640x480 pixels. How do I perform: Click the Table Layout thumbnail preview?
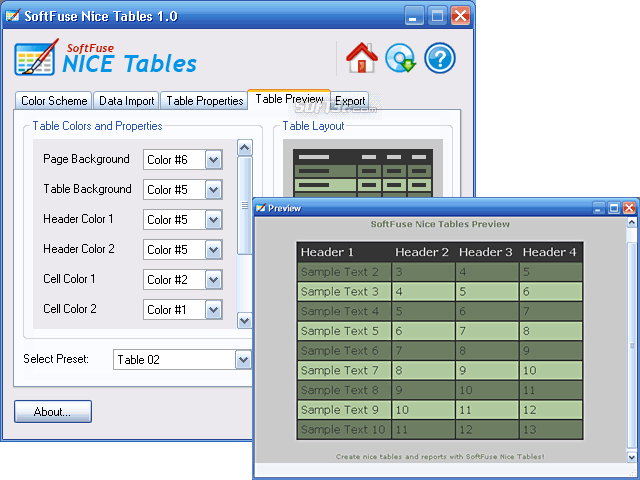coord(363,169)
